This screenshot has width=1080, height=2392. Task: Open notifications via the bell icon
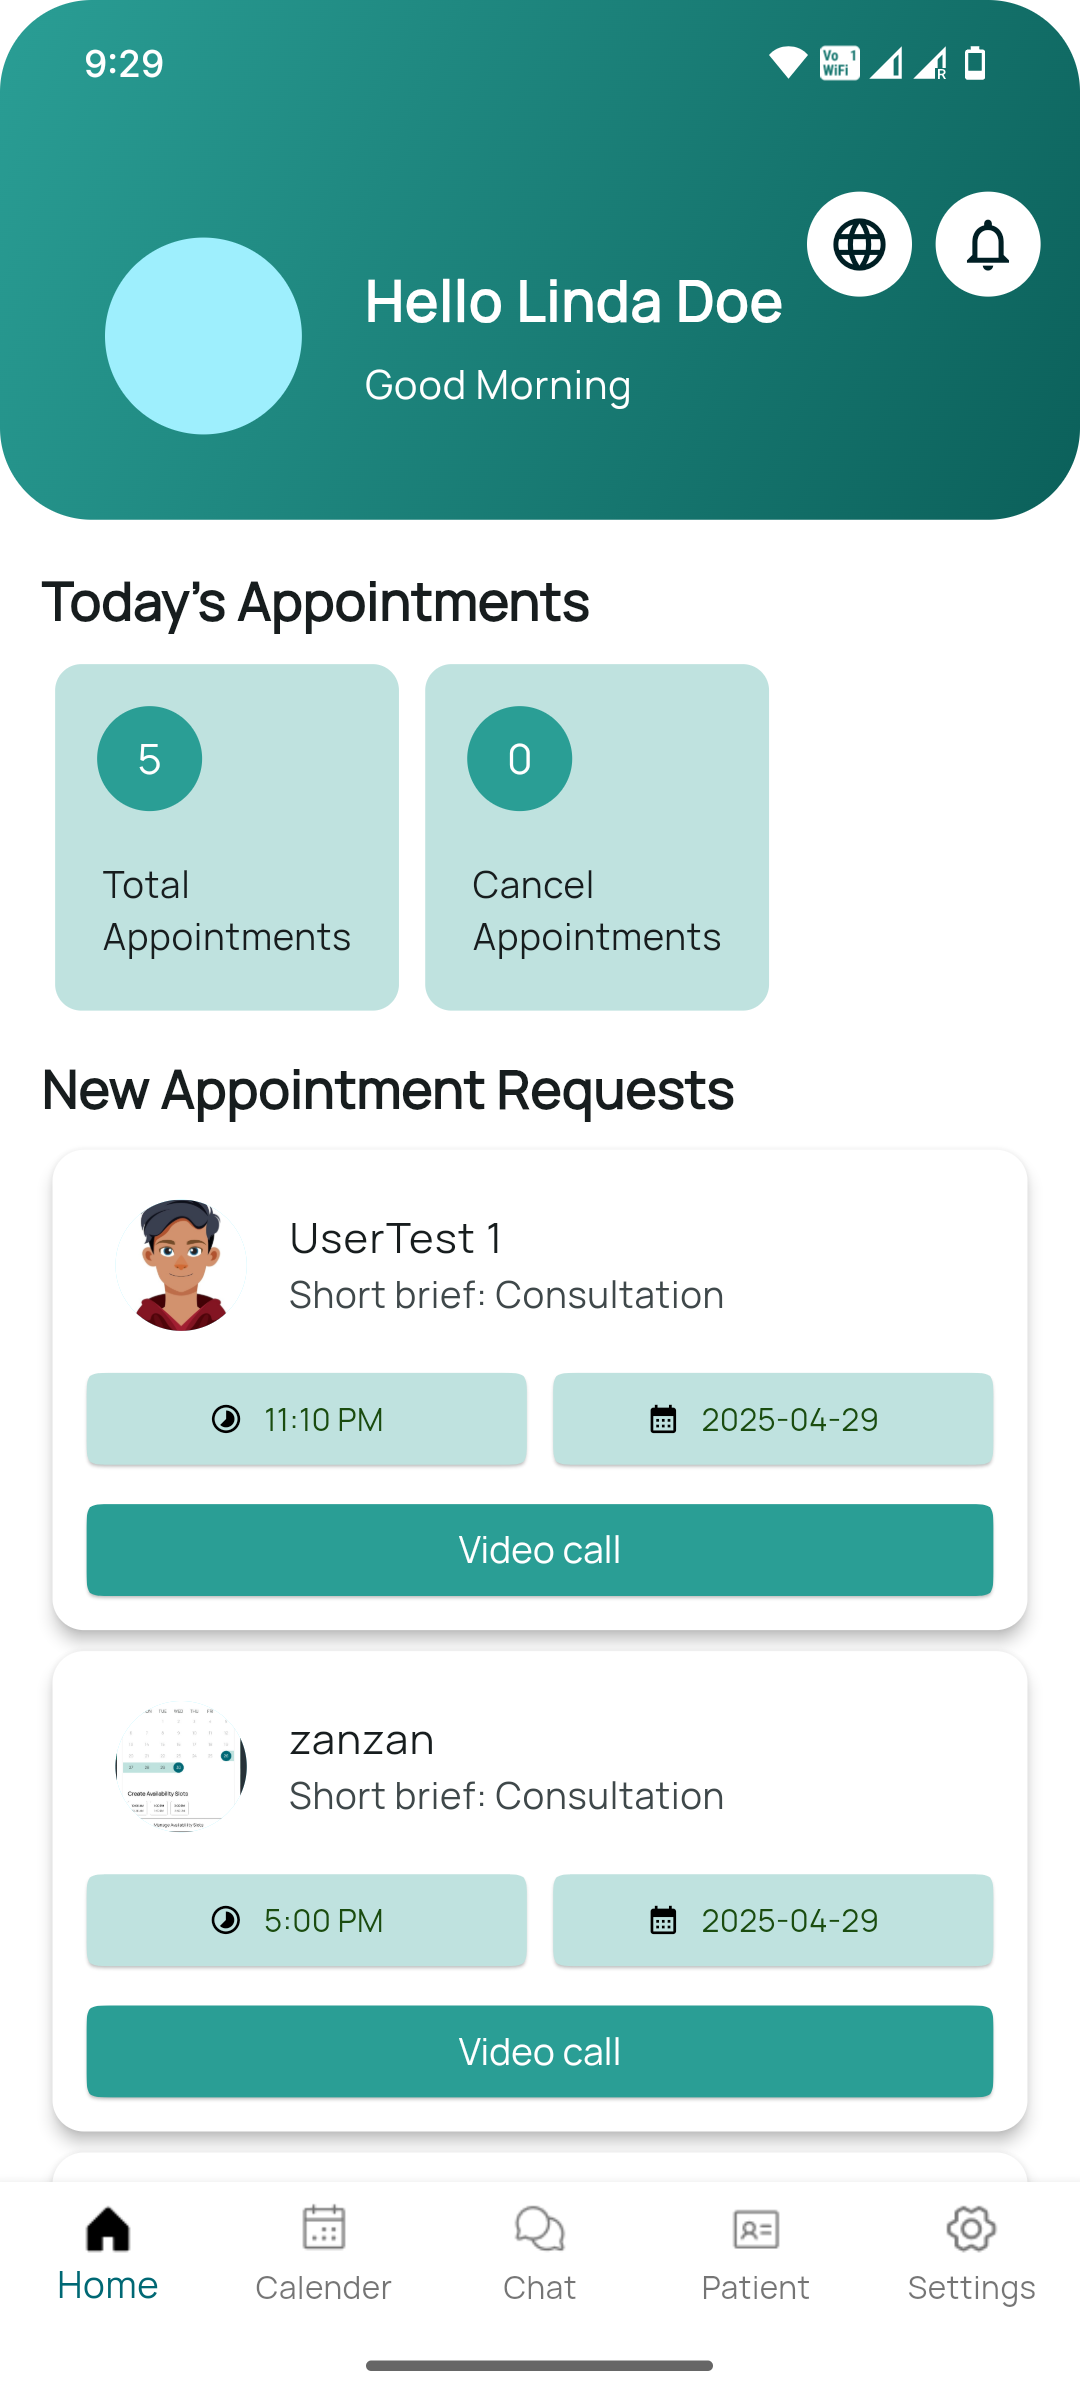pos(988,244)
